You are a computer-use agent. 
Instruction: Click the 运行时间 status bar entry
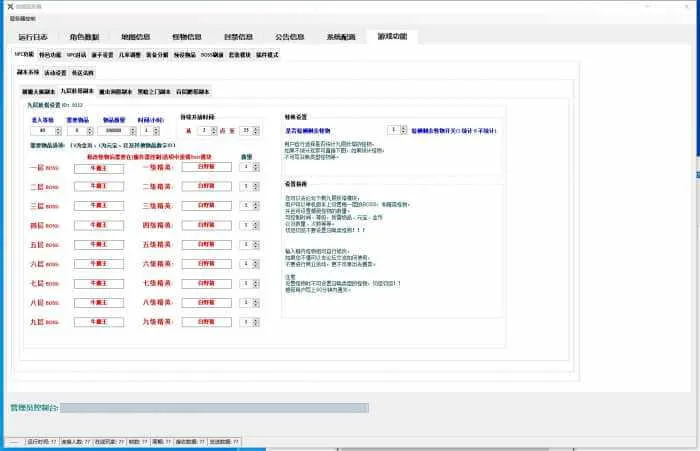41,442
